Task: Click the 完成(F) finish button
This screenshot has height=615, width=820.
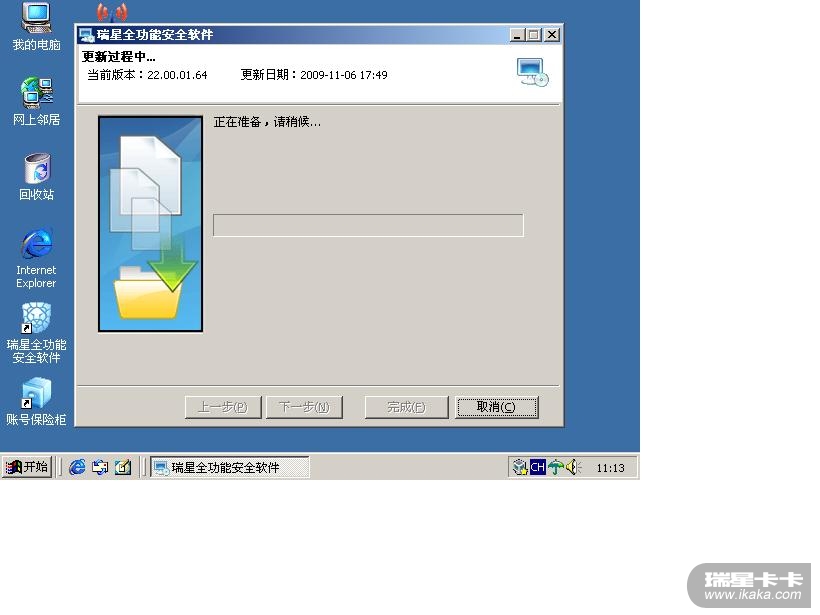Action: pyautogui.click(x=406, y=407)
